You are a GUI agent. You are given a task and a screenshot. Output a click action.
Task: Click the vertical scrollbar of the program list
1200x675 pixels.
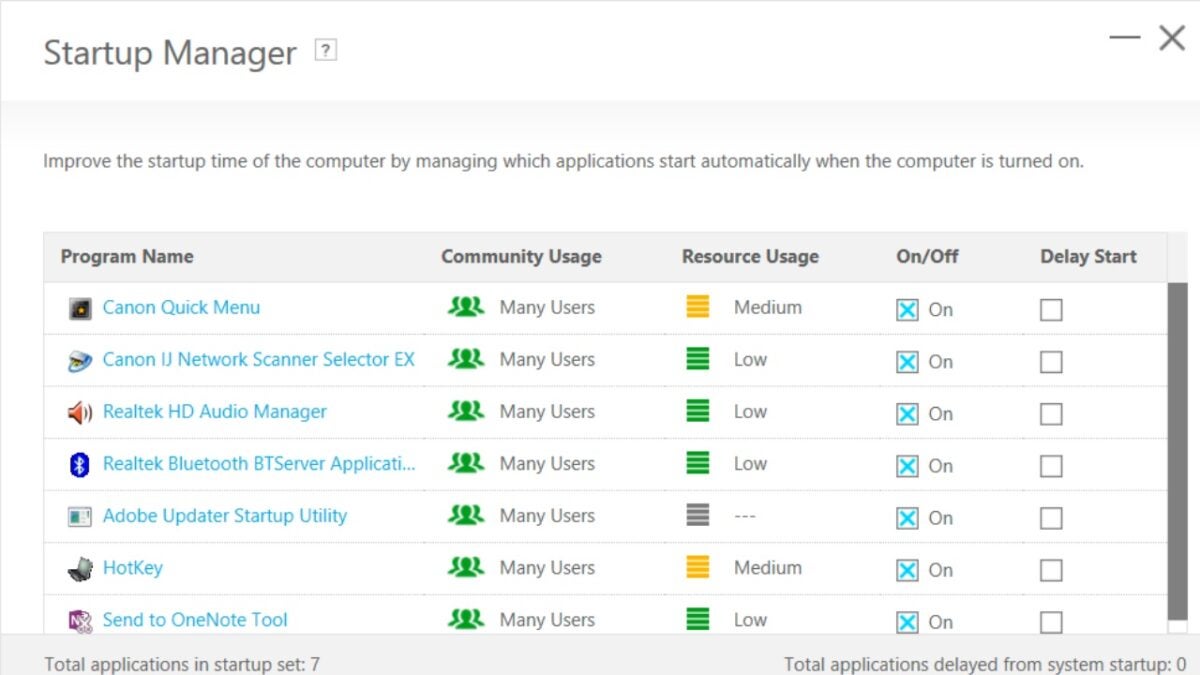[1178, 453]
